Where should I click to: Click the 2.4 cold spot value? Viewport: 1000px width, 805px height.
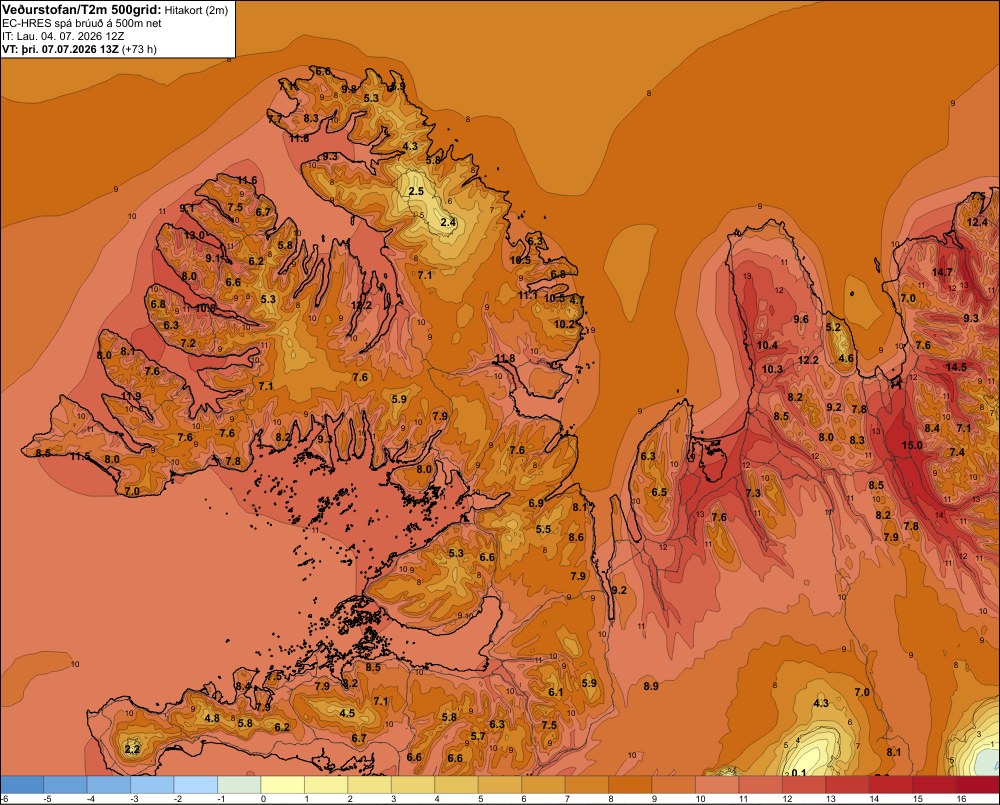click(448, 222)
